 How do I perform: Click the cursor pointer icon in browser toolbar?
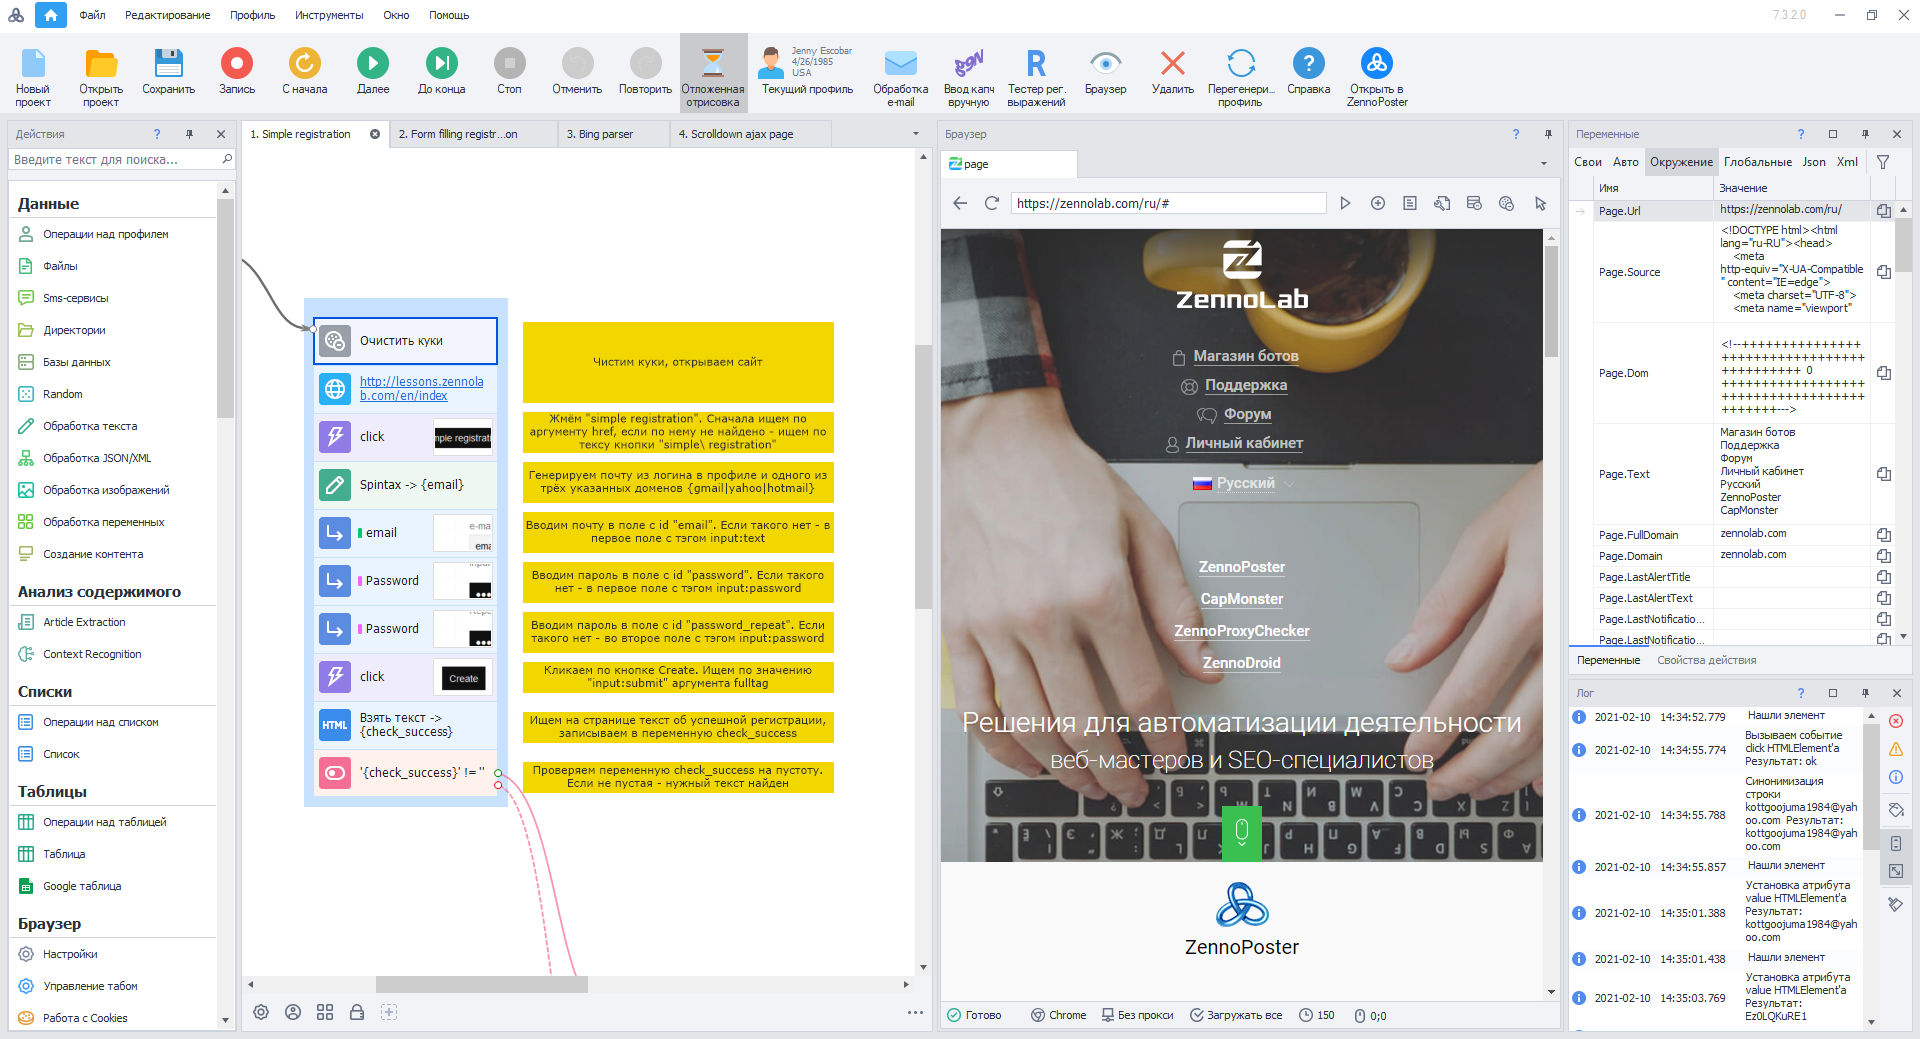(1540, 203)
